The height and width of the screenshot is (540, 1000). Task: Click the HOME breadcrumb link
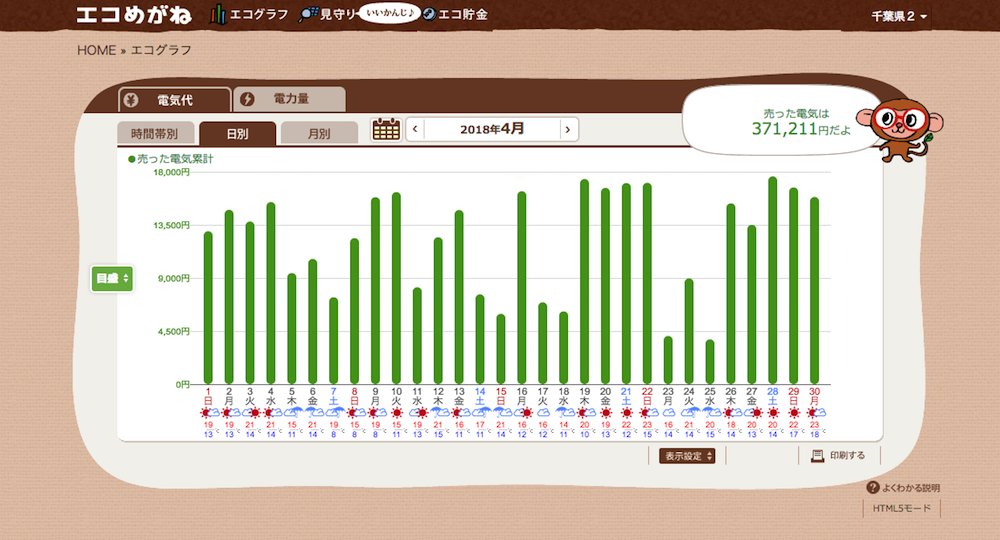[96, 50]
